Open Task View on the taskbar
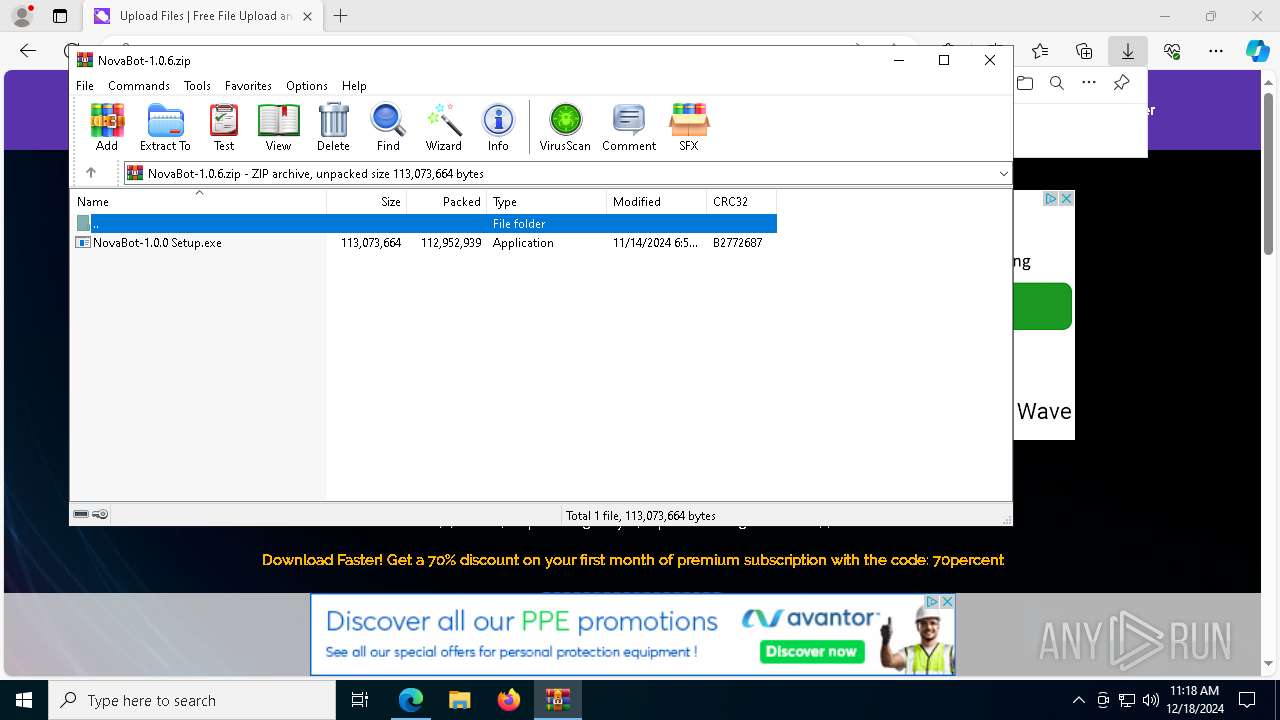Image resolution: width=1280 pixels, height=720 pixels. [x=360, y=700]
